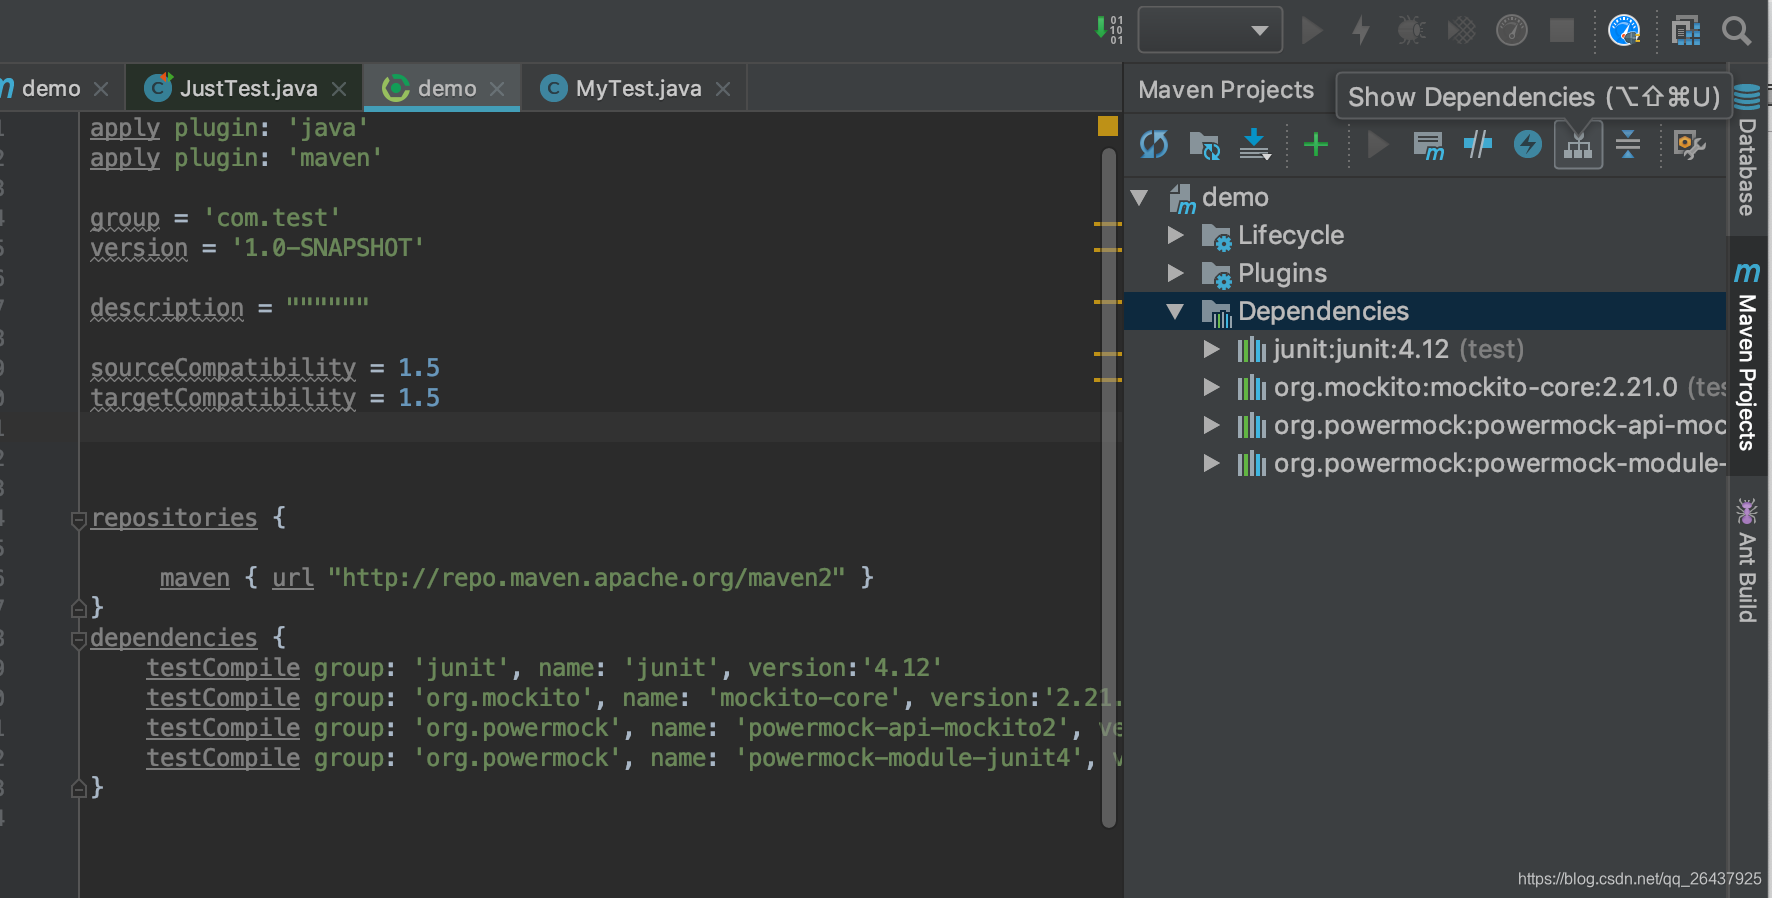The height and width of the screenshot is (898, 1772).
Task: Switch to the JustTest.java editor tab
Action: click(x=245, y=88)
